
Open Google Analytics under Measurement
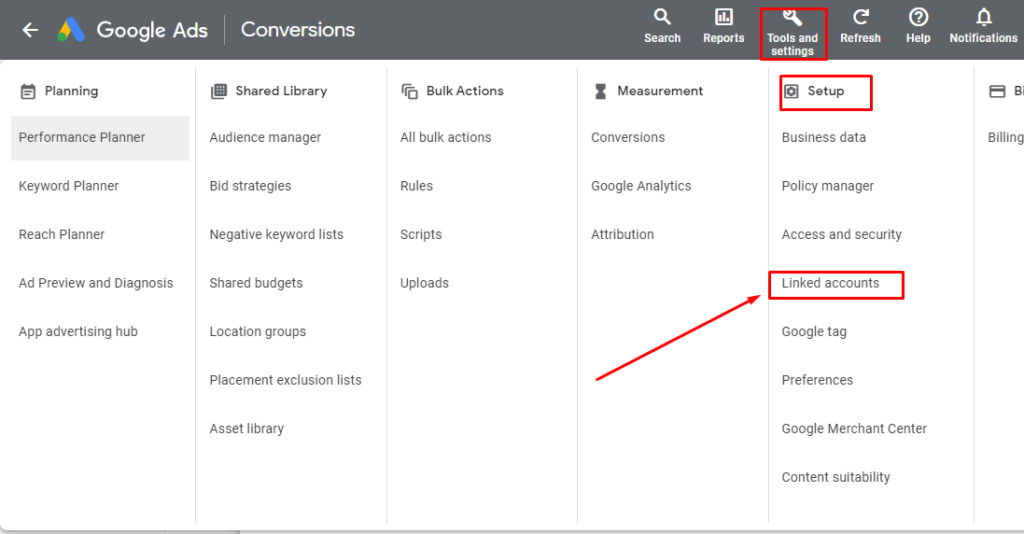pos(641,186)
